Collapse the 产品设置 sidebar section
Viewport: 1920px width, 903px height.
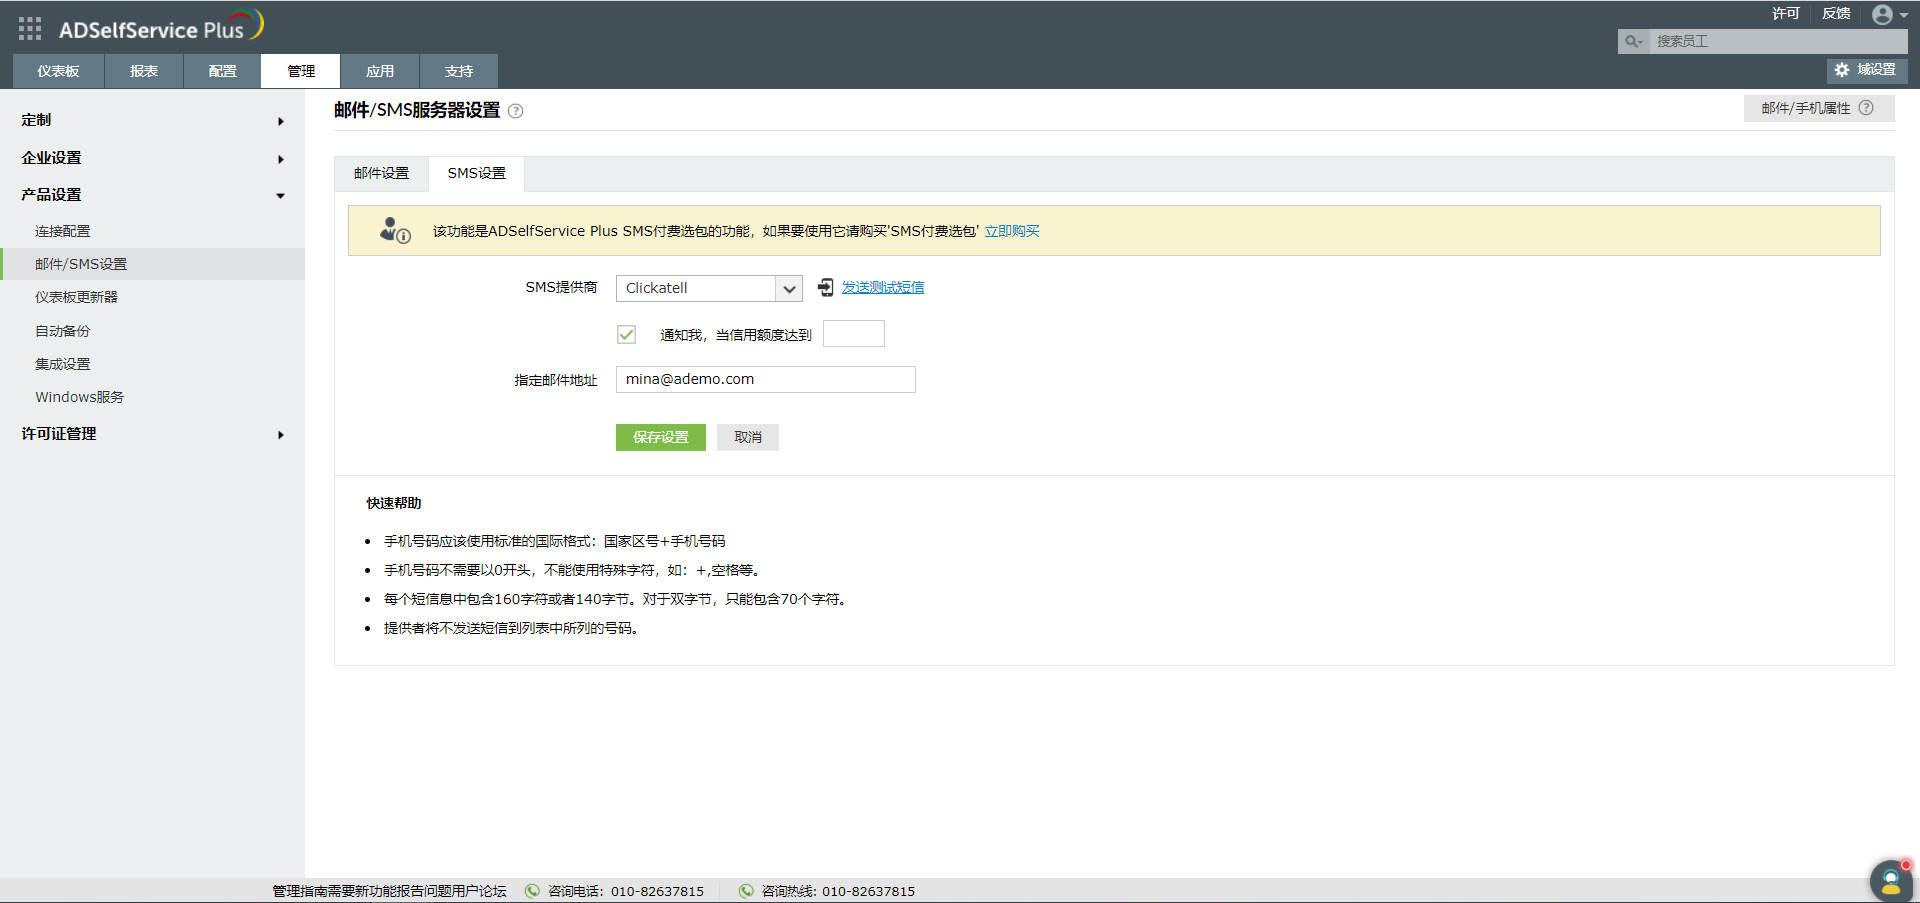(x=152, y=195)
